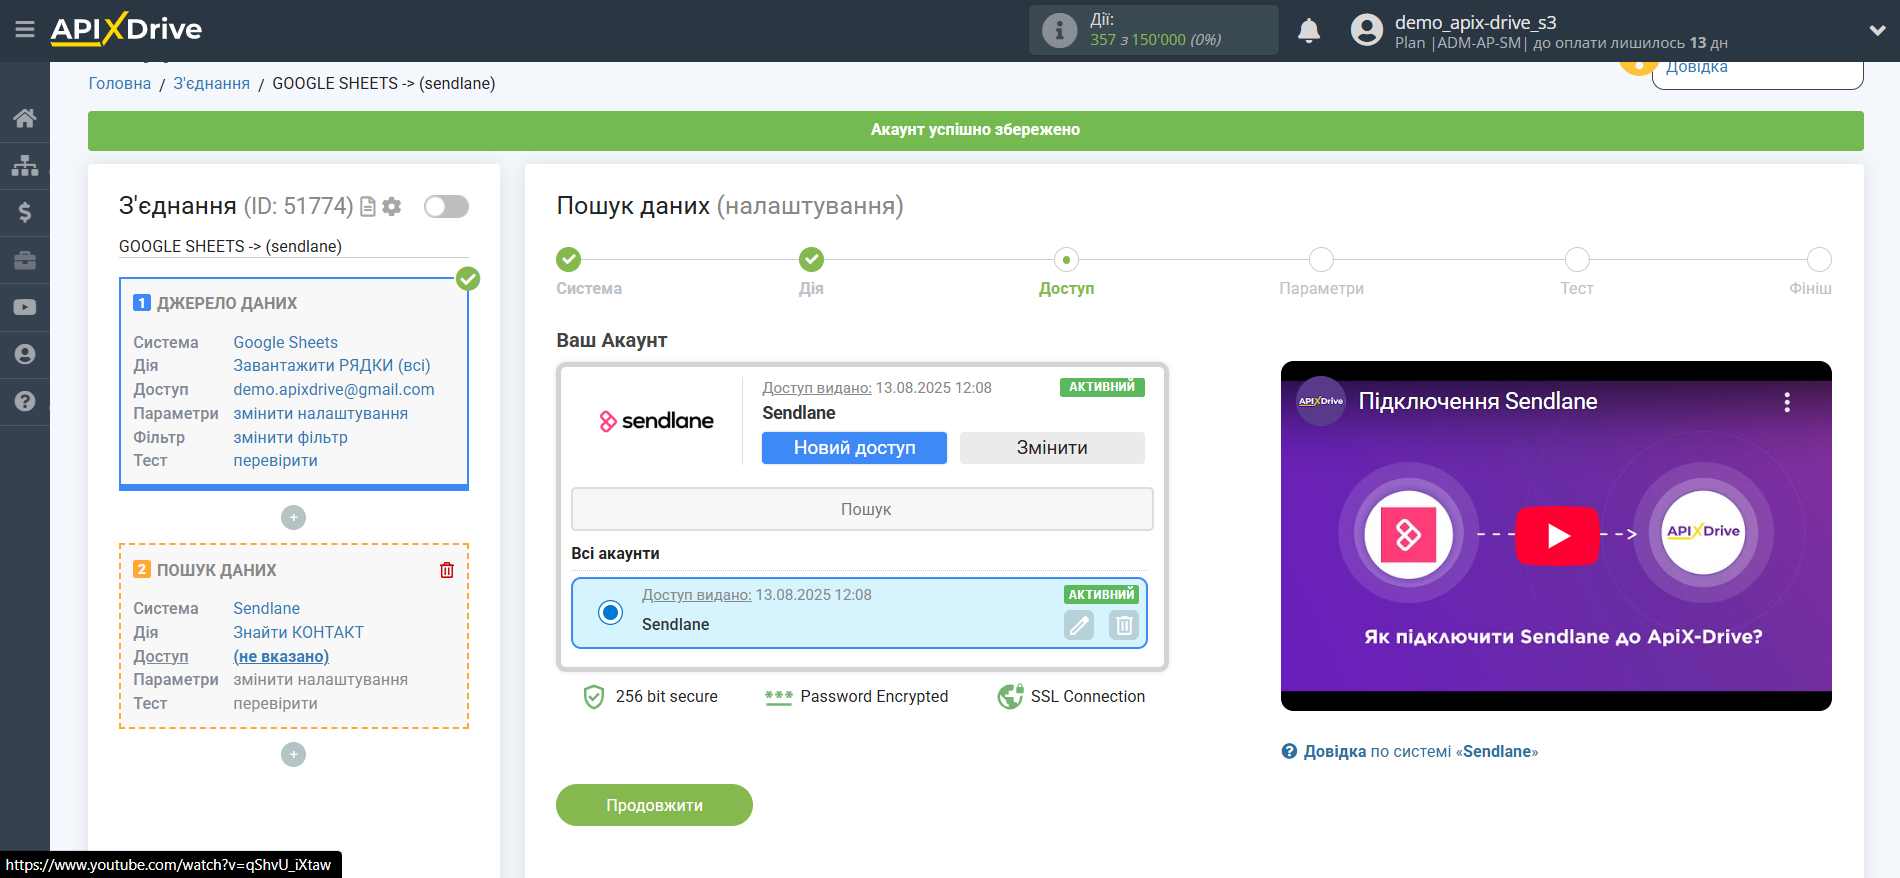Click перевірити in the data source block
1900x878 pixels.
point(276,460)
